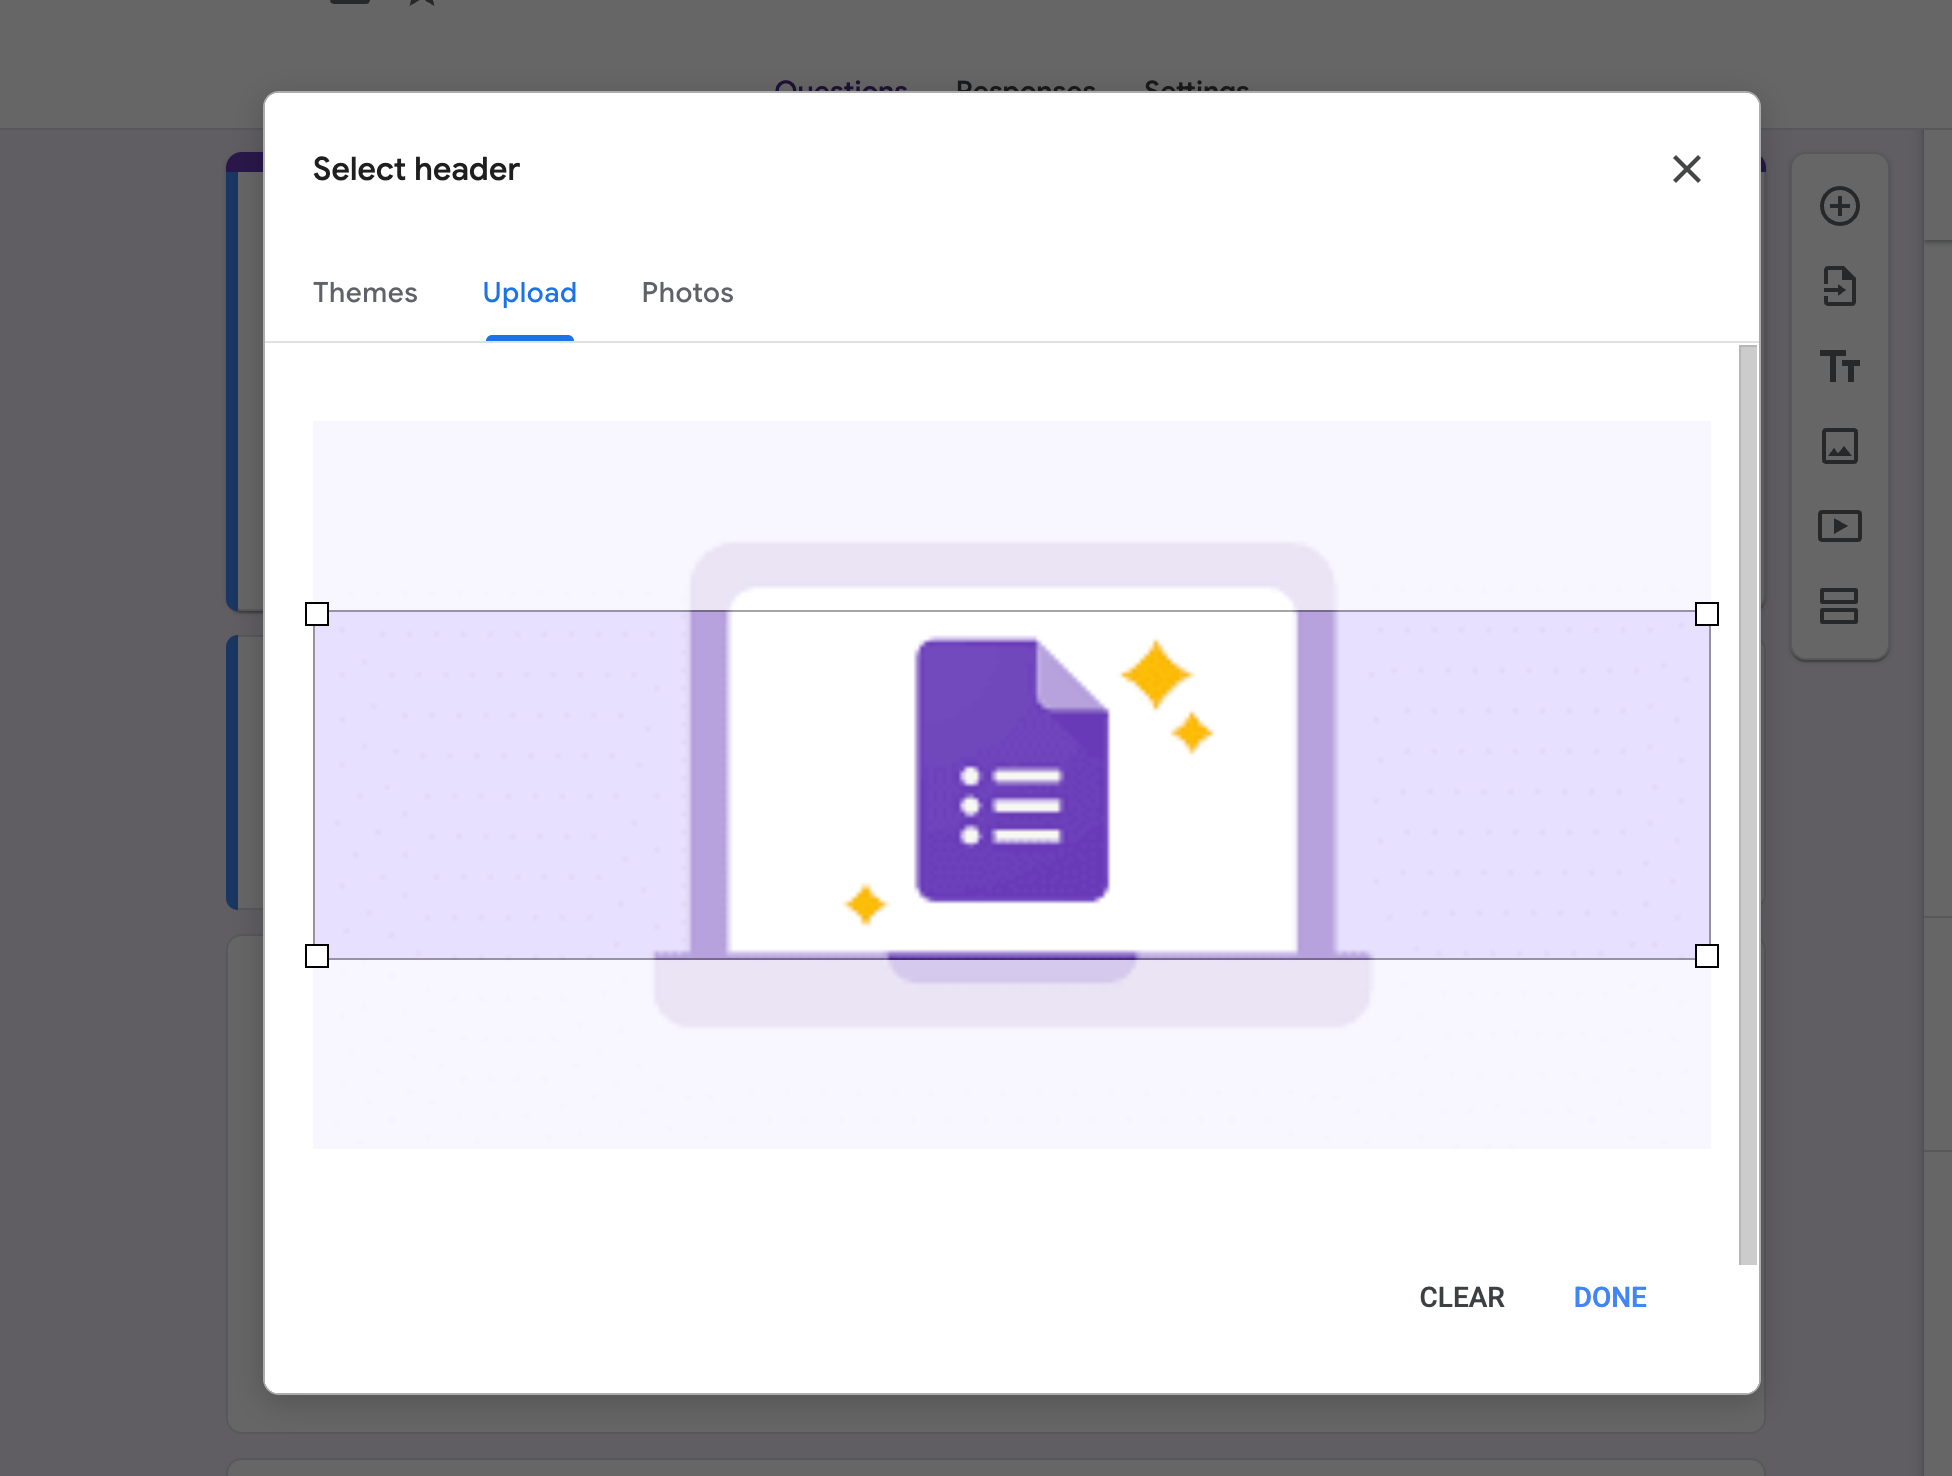Image resolution: width=1952 pixels, height=1476 pixels.
Task: Click the top-left crop handle
Action: [317, 614]
